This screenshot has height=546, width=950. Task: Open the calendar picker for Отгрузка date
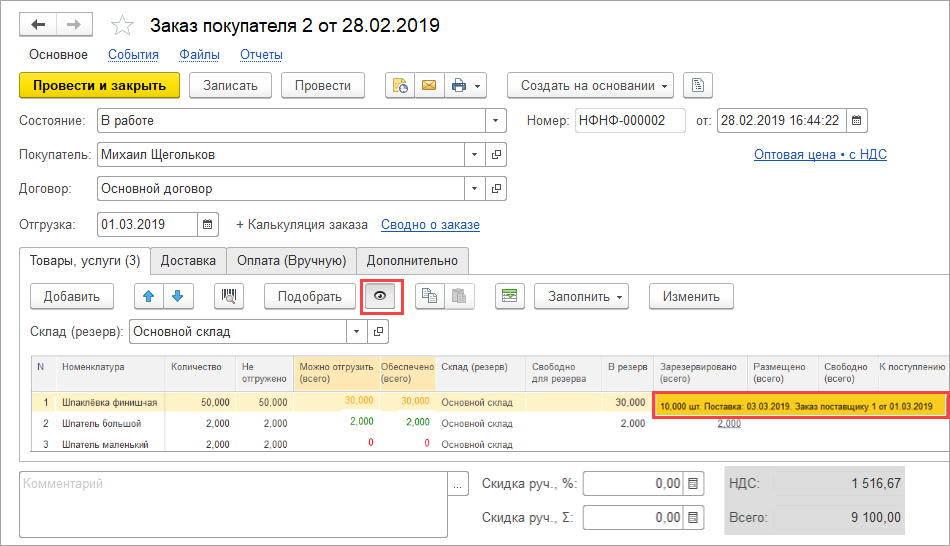[207, 225]
